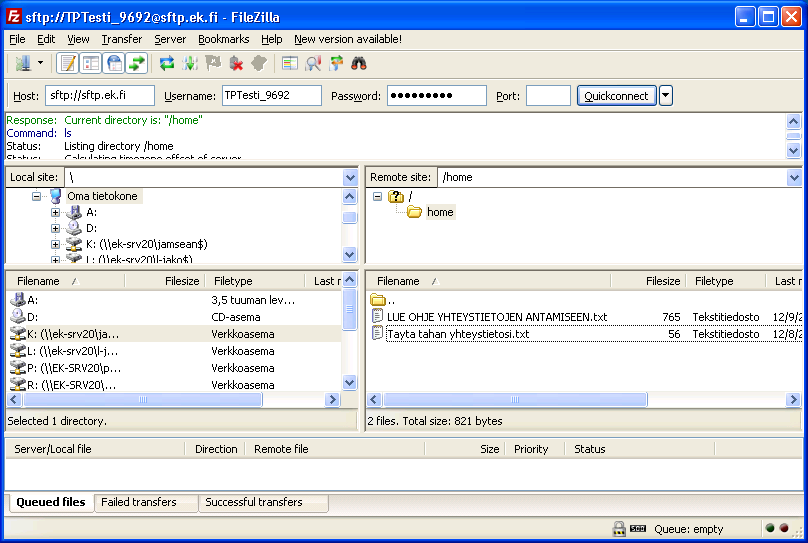808x543 pixels.
Task: Click the local file list vertical scrollbar thumb
Action: pyautogui.click(x=349, y=309)
